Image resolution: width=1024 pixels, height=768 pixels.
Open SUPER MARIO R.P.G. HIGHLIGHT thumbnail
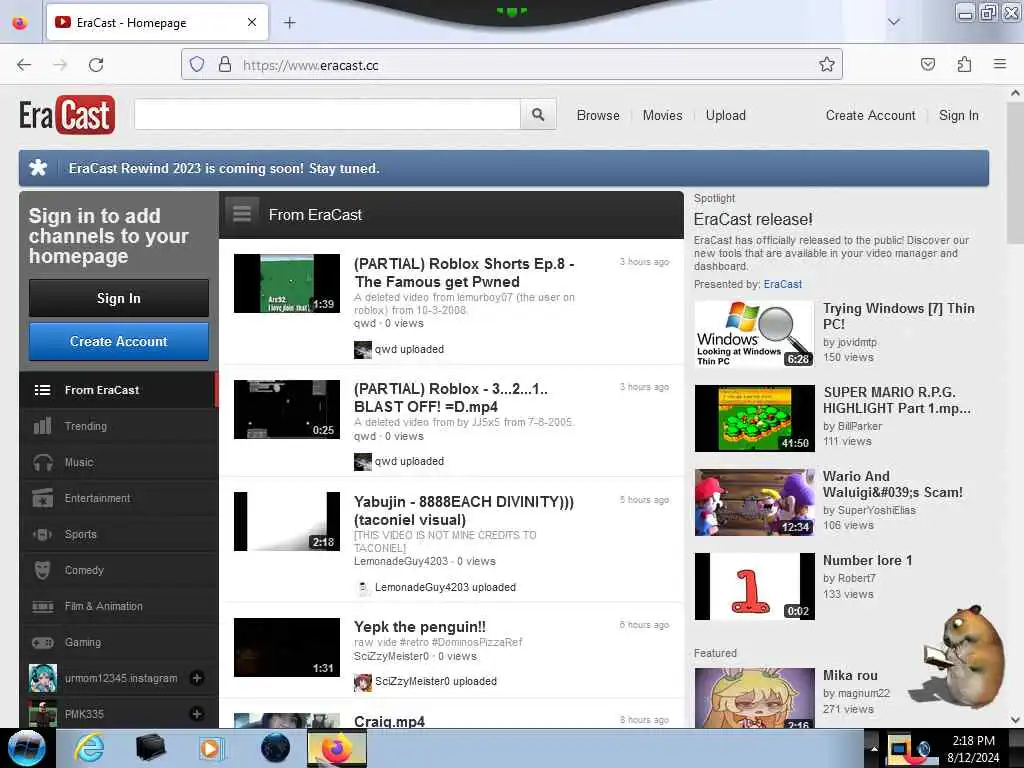coord(754,418)
